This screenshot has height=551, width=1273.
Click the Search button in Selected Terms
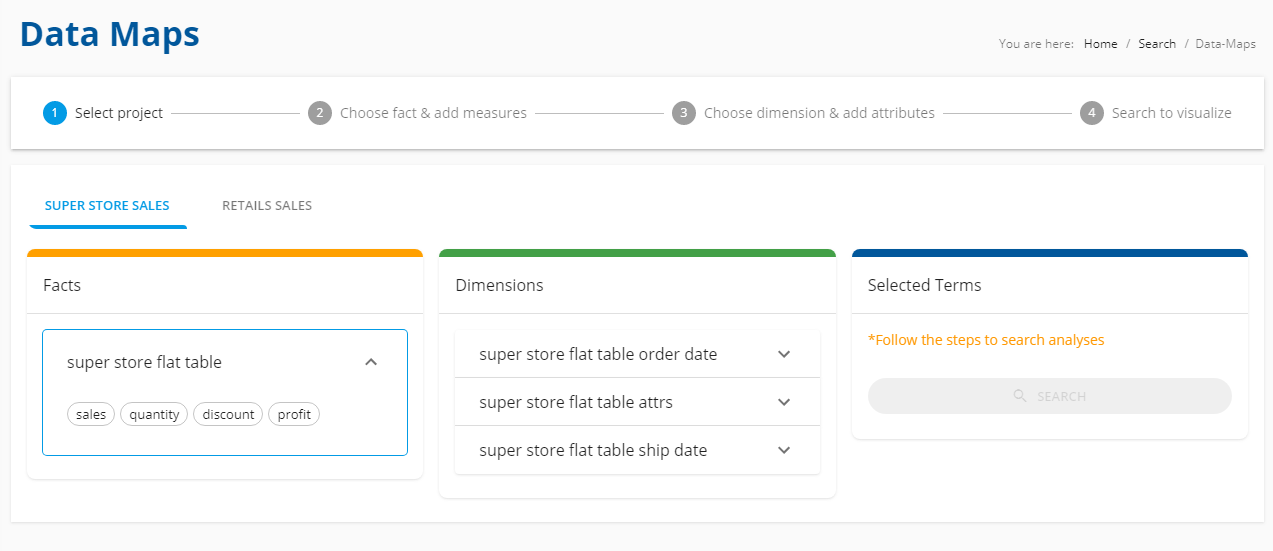pyautogui.click(x=1050, y=396)
